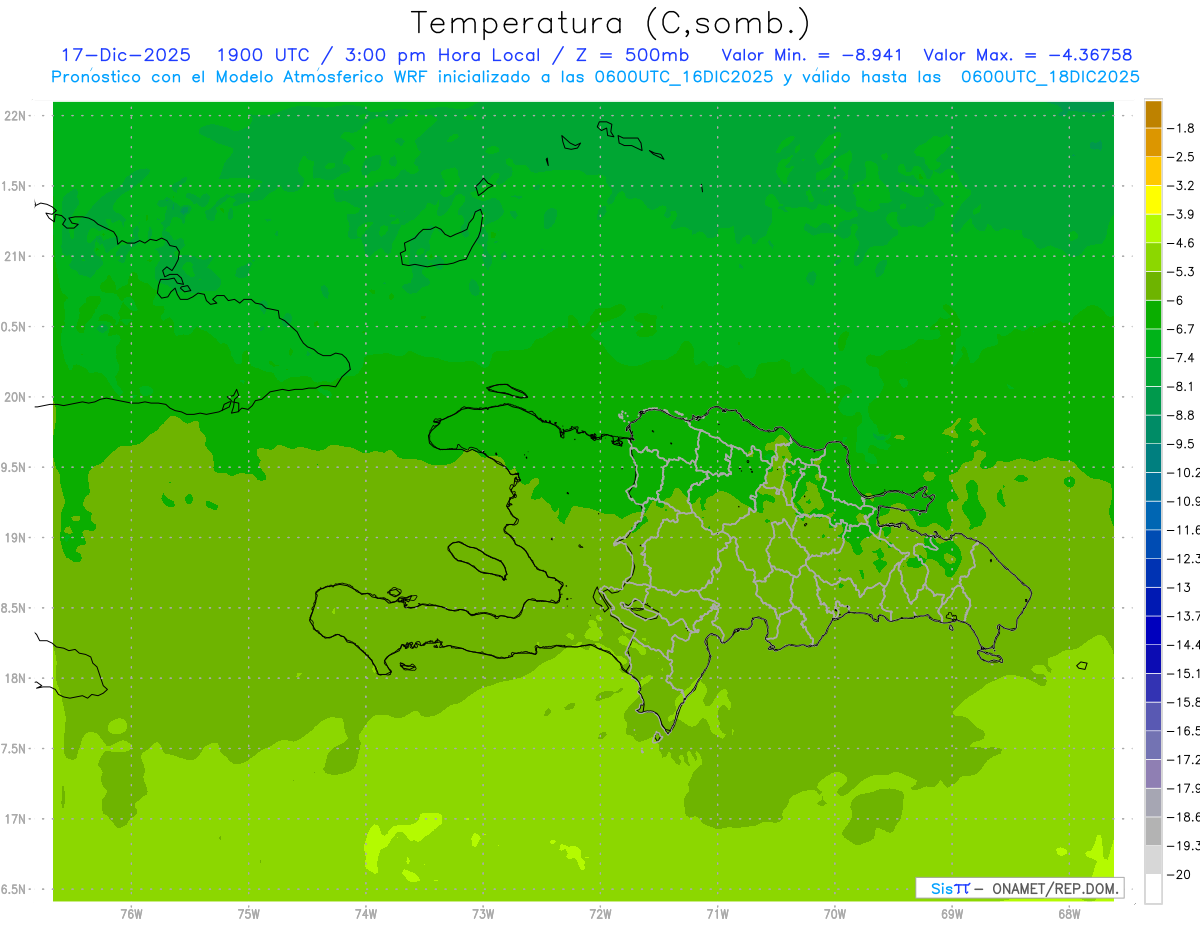Click the "Valor Max. = -4.36758" text
The height and width of the screenshot is (927, 1200).
pos(1028,55)
